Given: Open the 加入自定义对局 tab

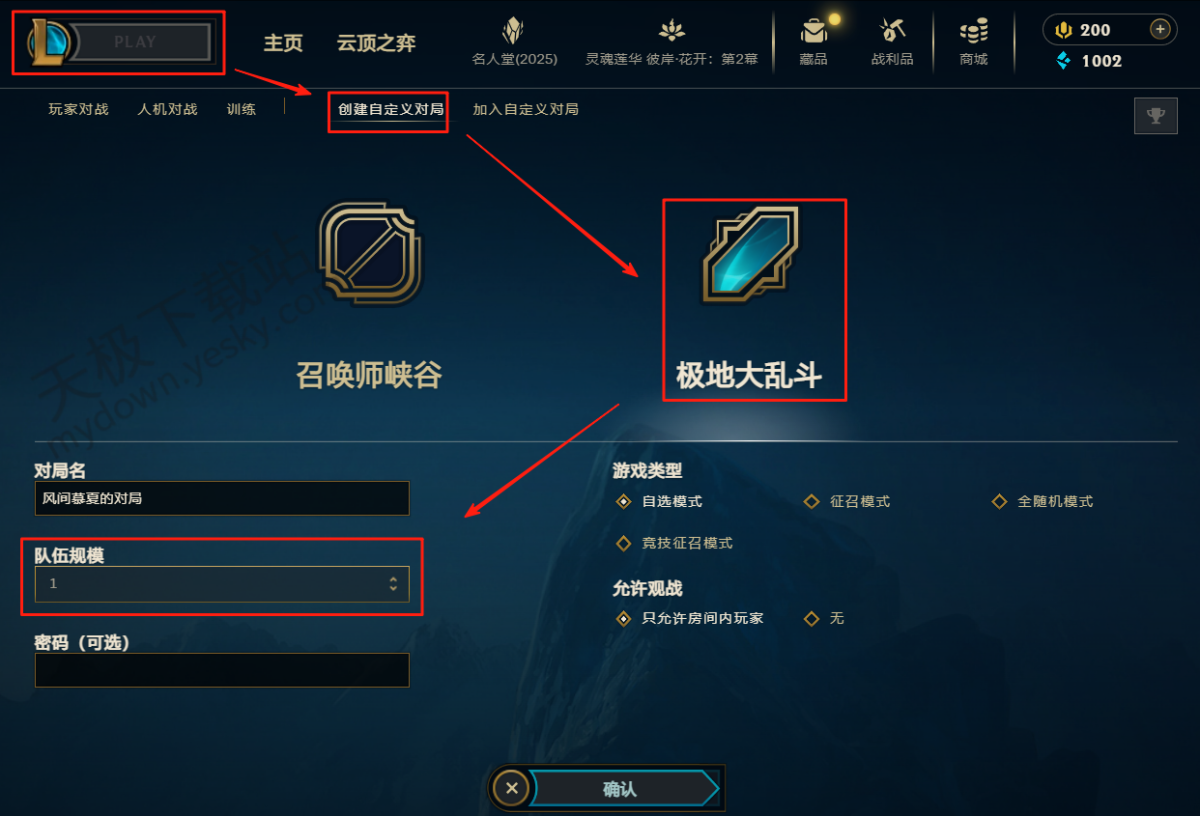Looking at the screenshot, I should coord(526,109).
